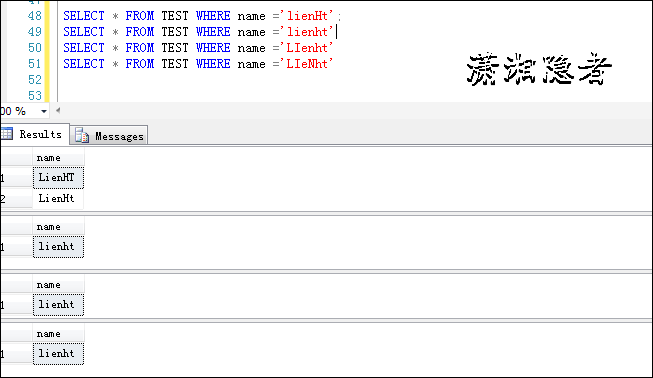Click the 'name' column header of third grid

click(x=58, y=285)
